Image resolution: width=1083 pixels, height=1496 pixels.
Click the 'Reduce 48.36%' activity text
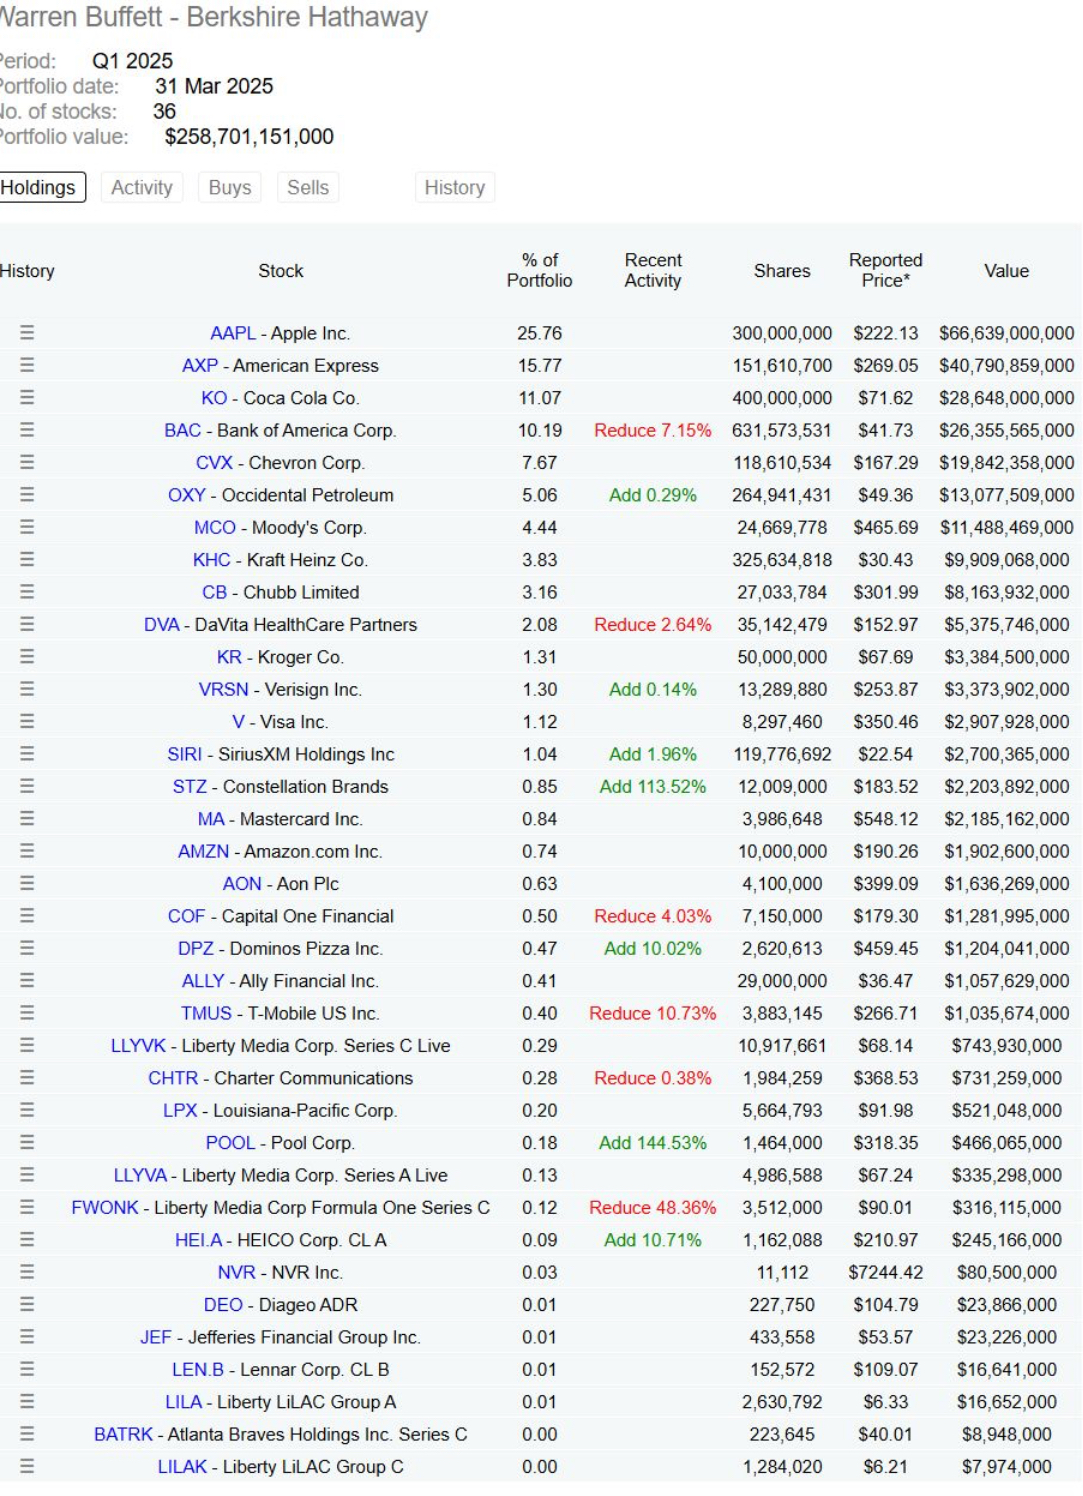click(x=653, y=1208)
